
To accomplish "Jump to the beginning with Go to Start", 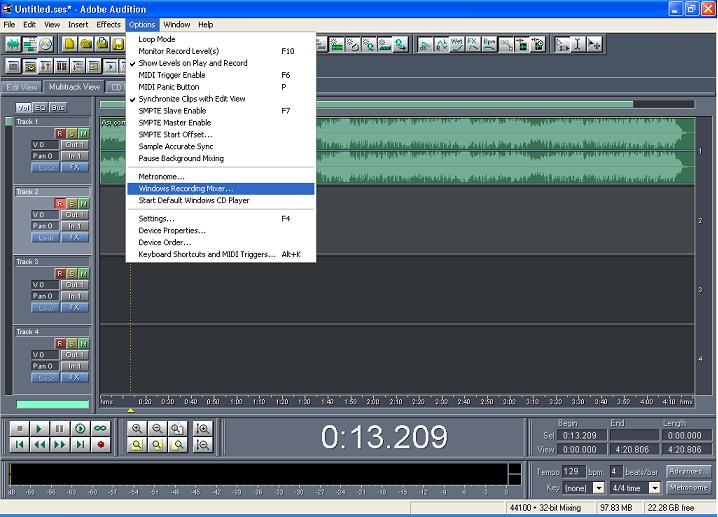I will coord(19,444).
